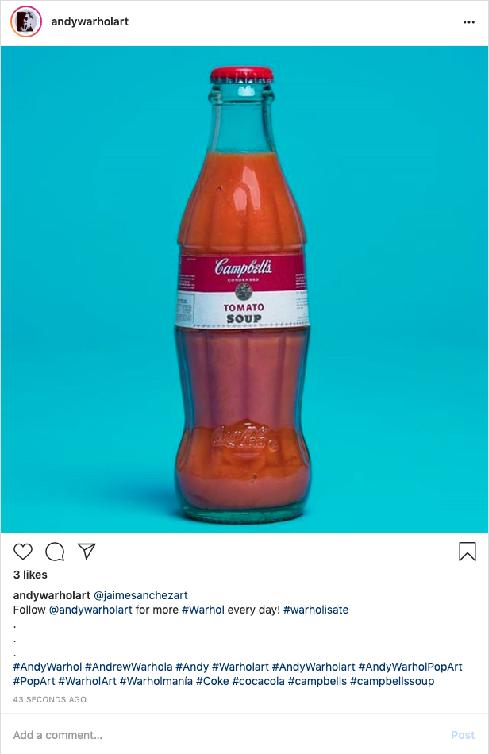Open the #cocacola hashtag
The height and width of the screenshot is (754, 489).
point(258,681)
